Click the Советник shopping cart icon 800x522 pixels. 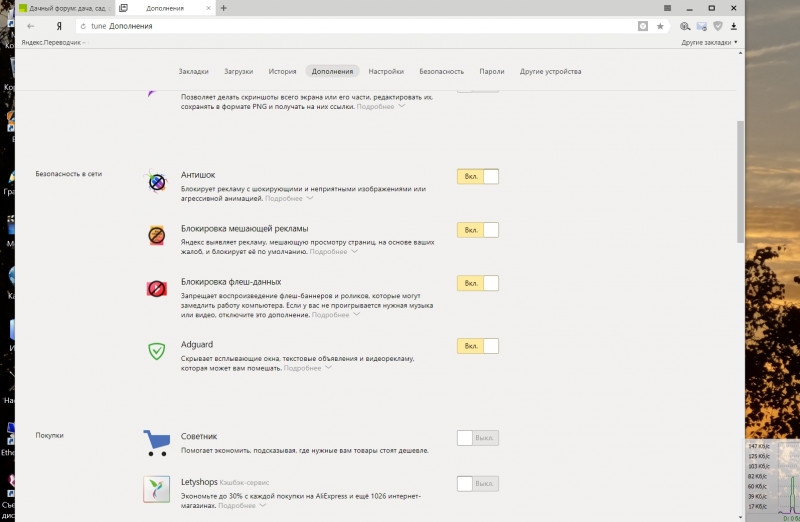(x=157, y=442)
